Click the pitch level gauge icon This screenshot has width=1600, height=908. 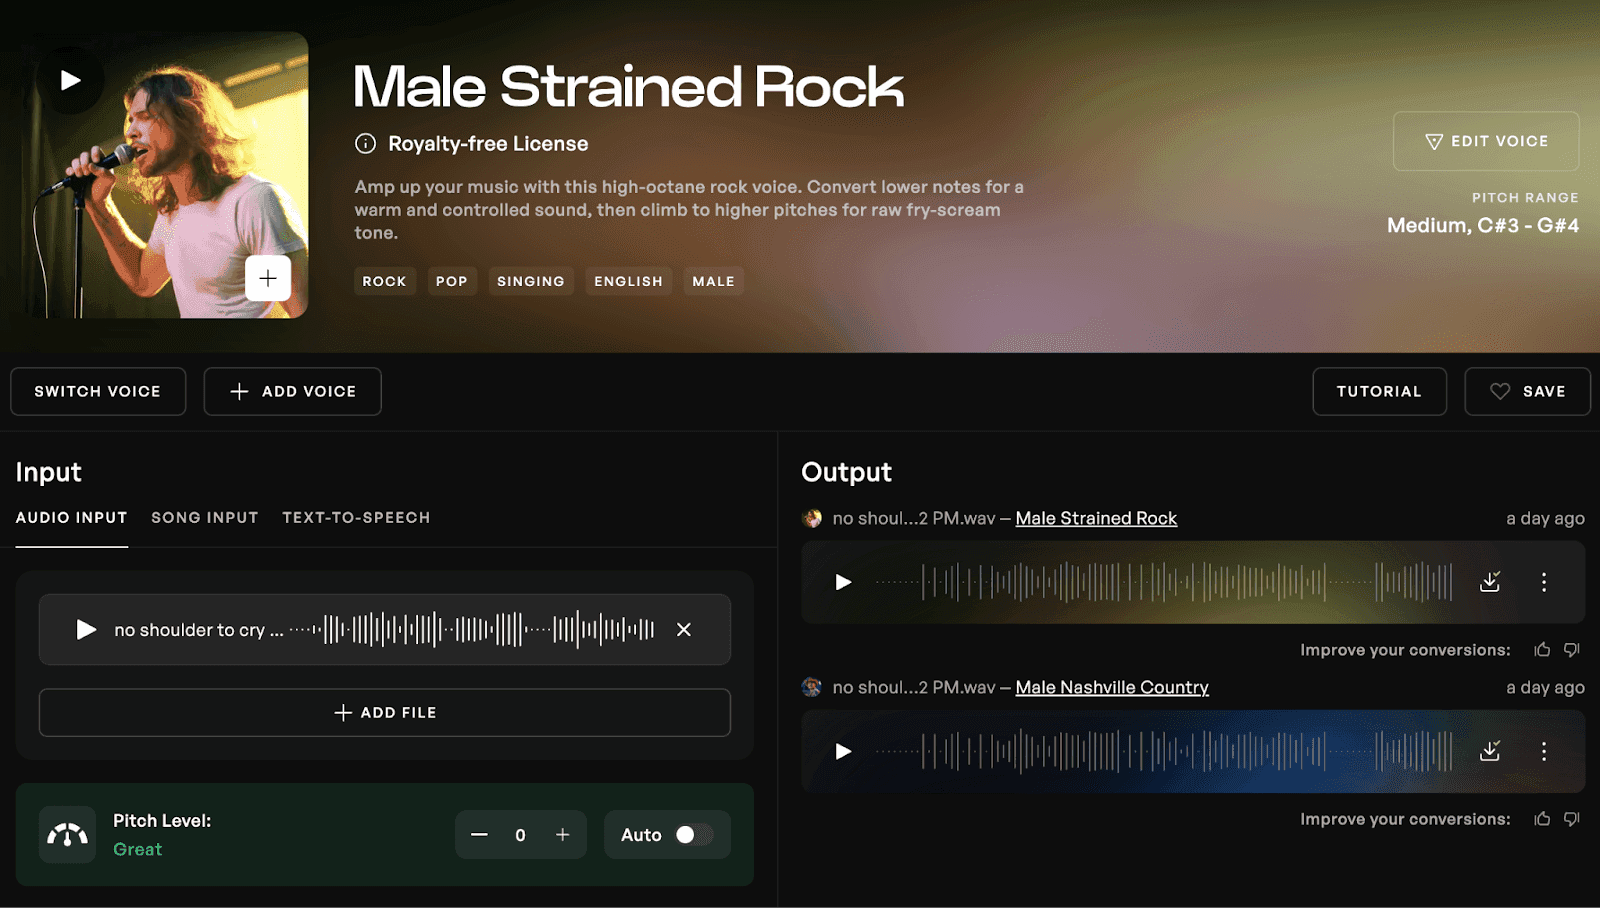coord(68,834)
